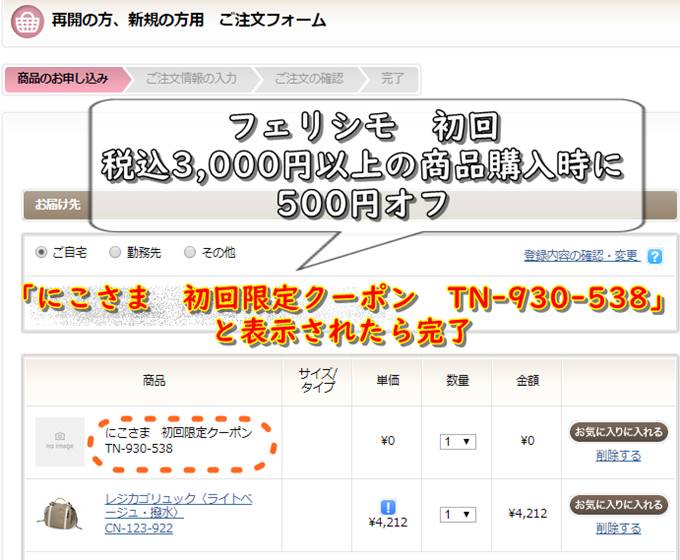Click the レジカゴリュック bag thumbnail
The height and width of the screenshot is (560, 680).
(x=60, y=514)
